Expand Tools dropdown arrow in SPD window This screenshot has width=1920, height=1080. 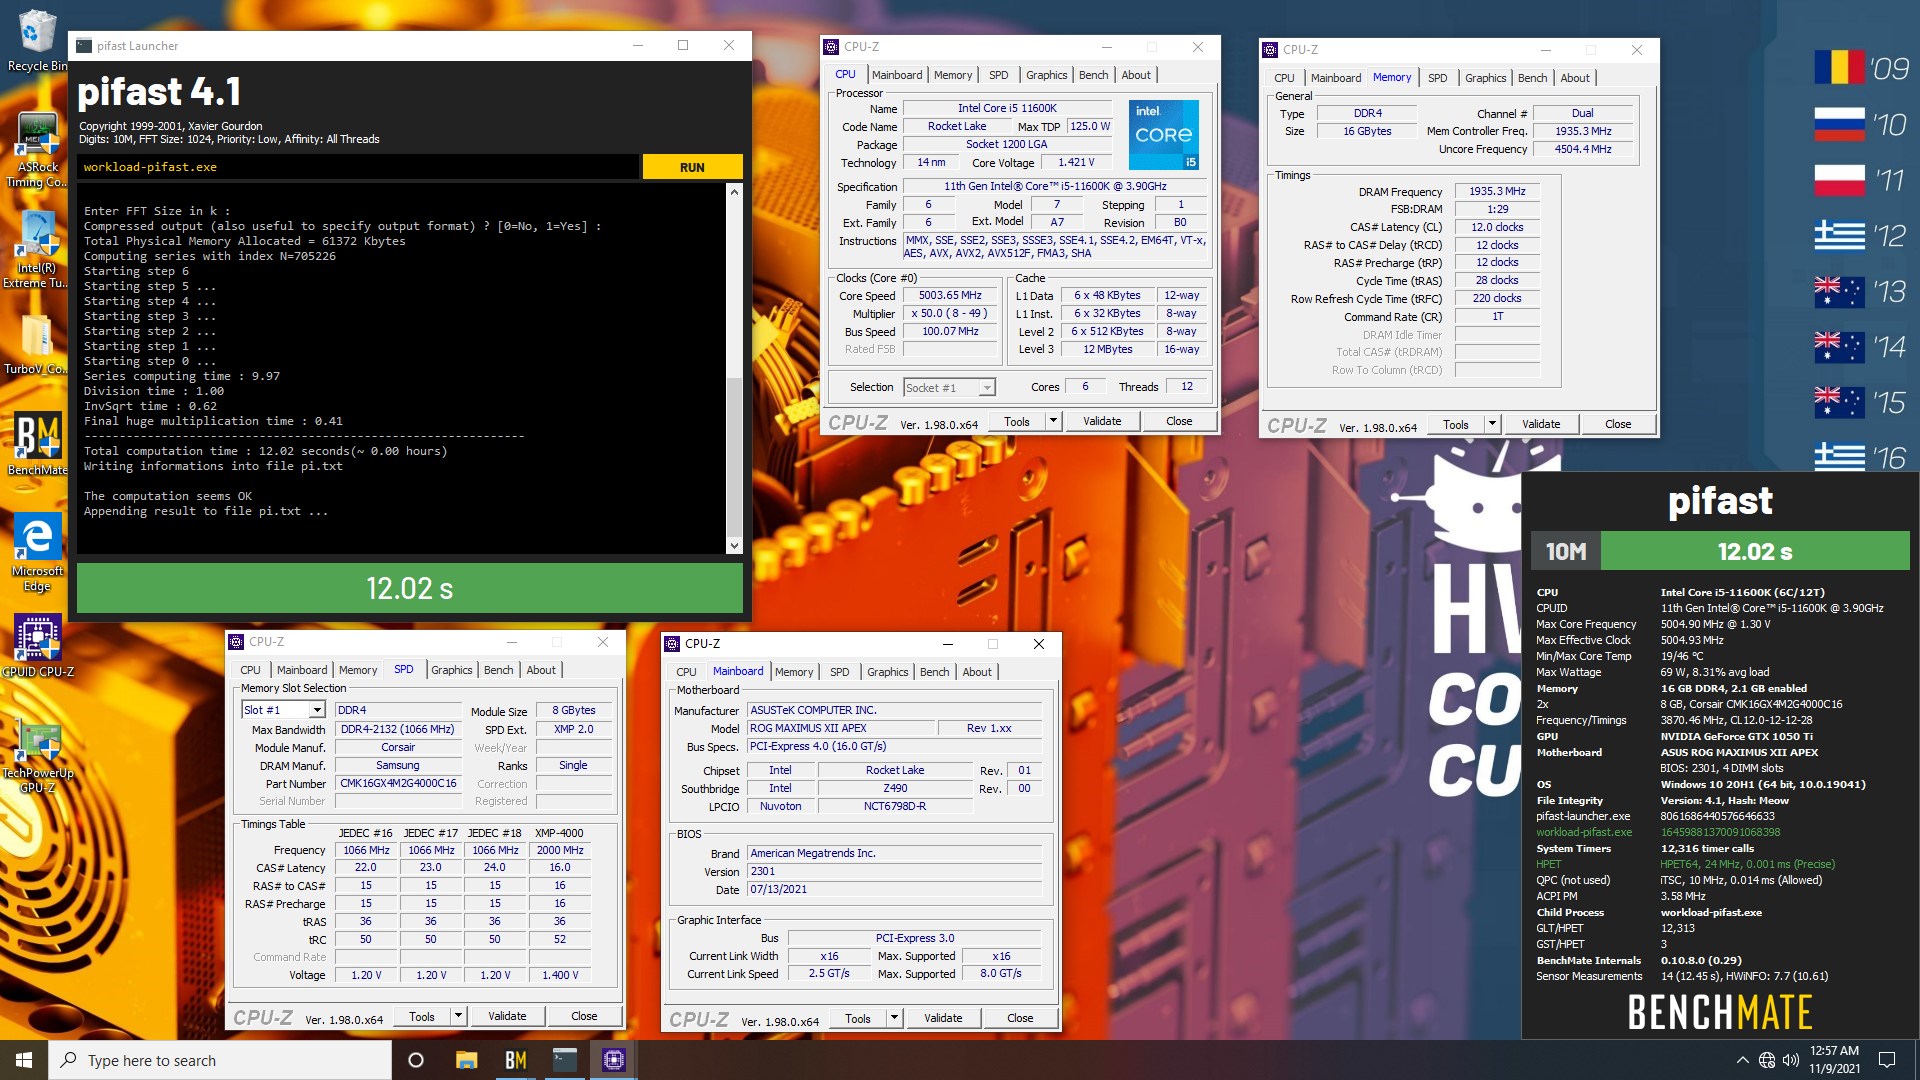point(458,1016)
